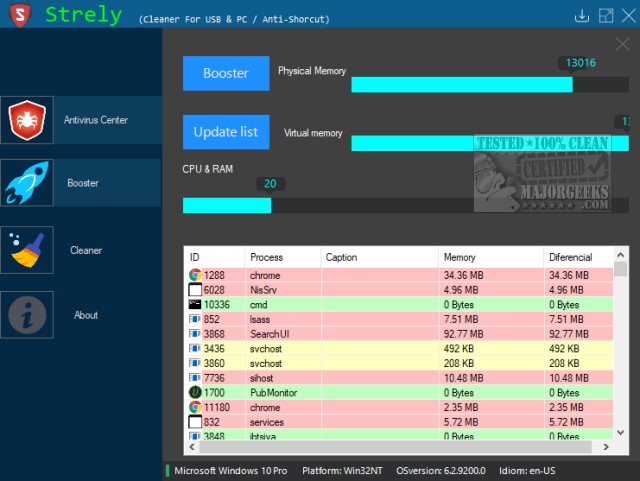Select the NisSrv process name
Image resolution: width=640 pixels, height=481 pixels.
click(263, 290)
